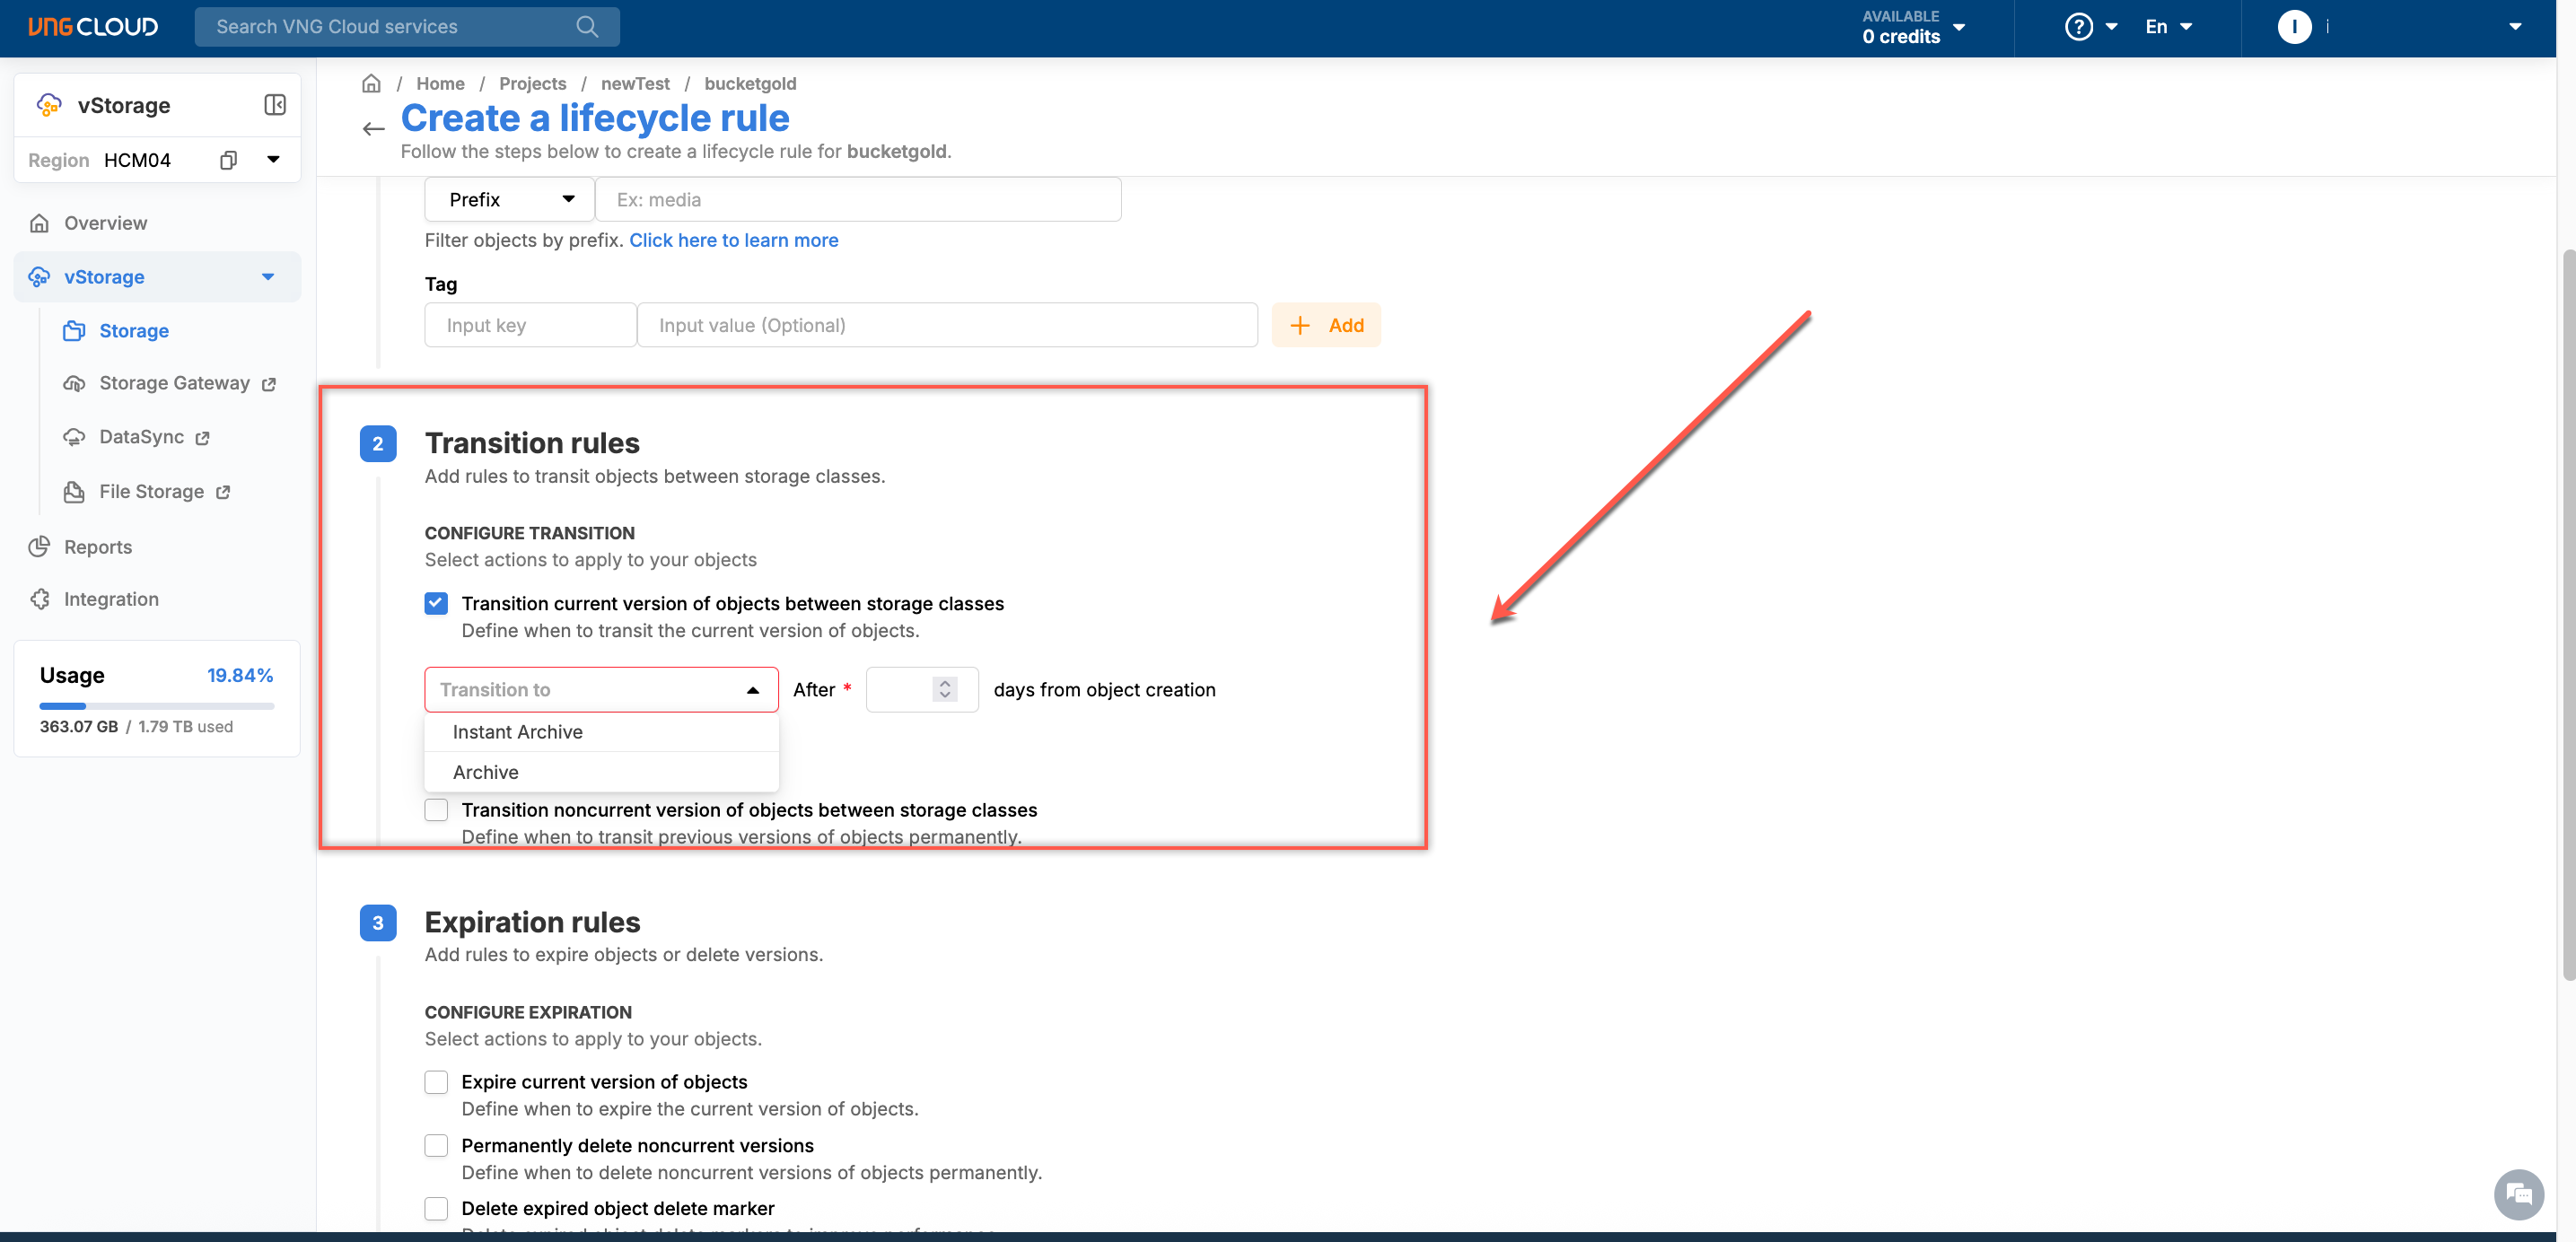Uncheck Transition current version of objects checkbox
This screenshot has width=2576, height=1242.
pyautogui.click(x=436, y=603)
